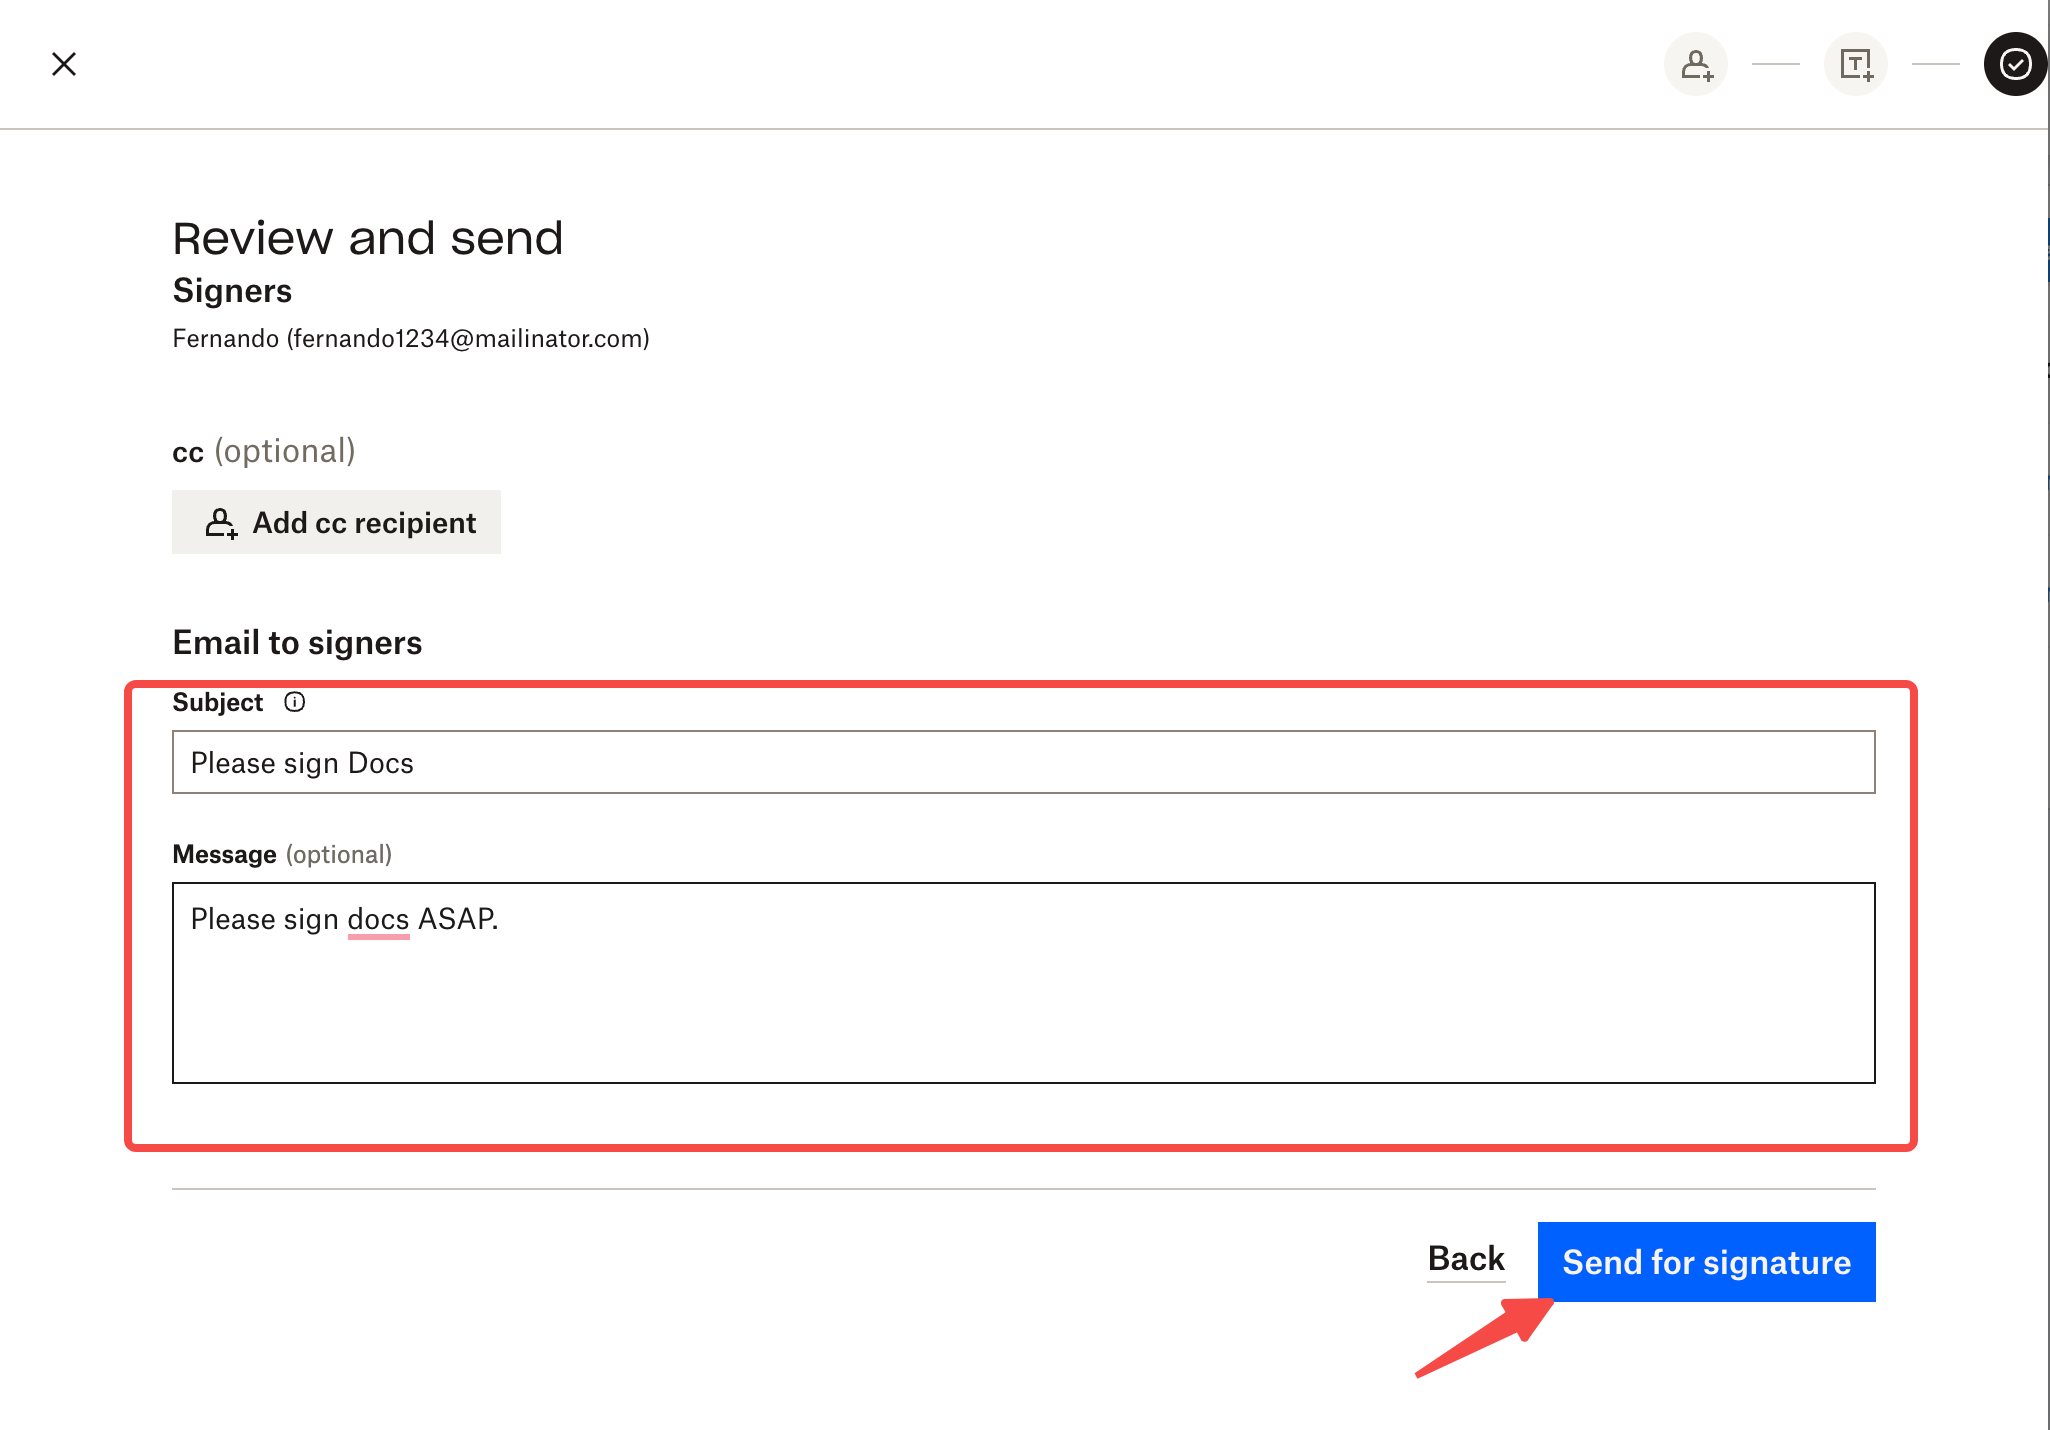Click the Review and send heading
This screenshot has width=2050, height=1430.
(x=367, y=238)
